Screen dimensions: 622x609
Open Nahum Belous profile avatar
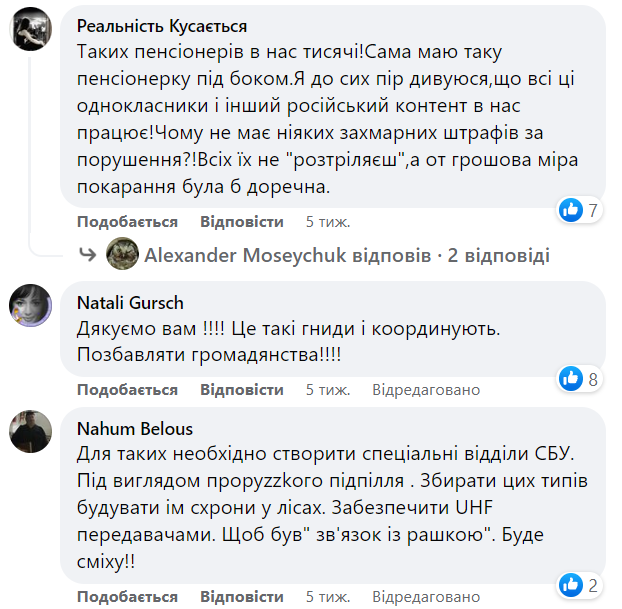click(31, 431)
